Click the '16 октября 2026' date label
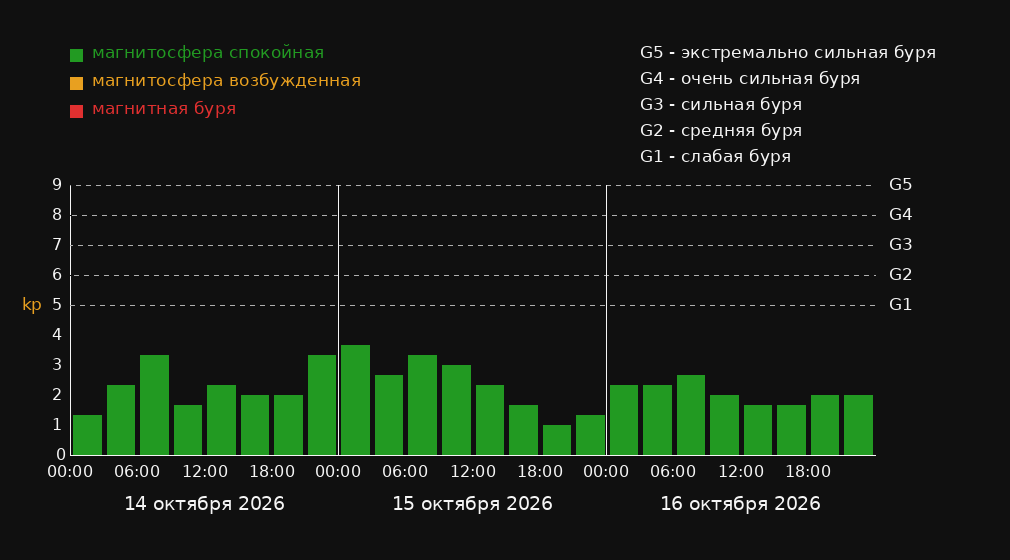 [x=740, y=504]
